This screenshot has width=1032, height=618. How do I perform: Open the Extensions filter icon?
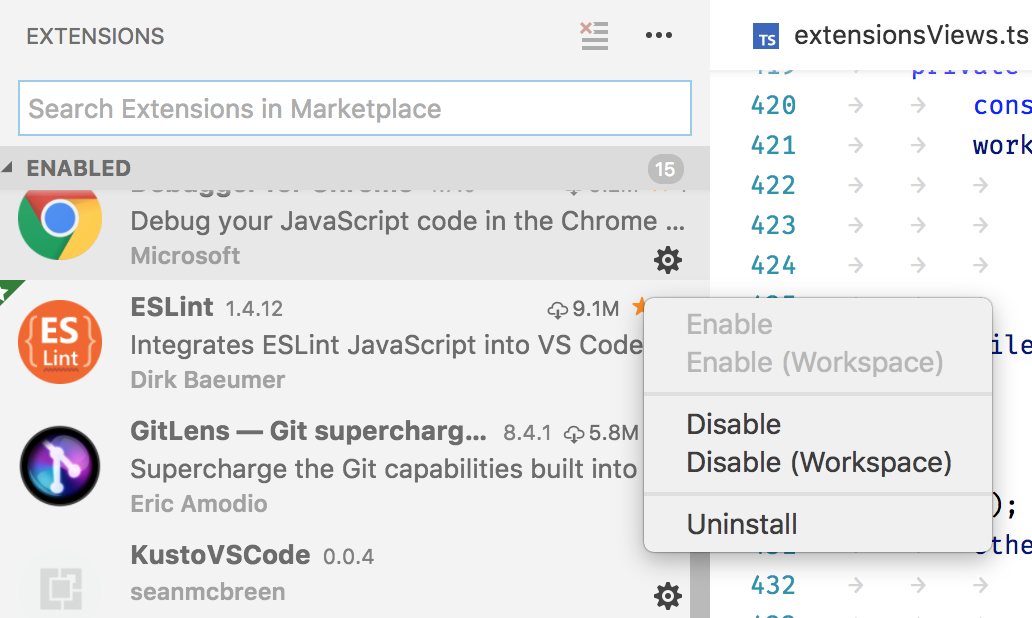pos(593,35)
